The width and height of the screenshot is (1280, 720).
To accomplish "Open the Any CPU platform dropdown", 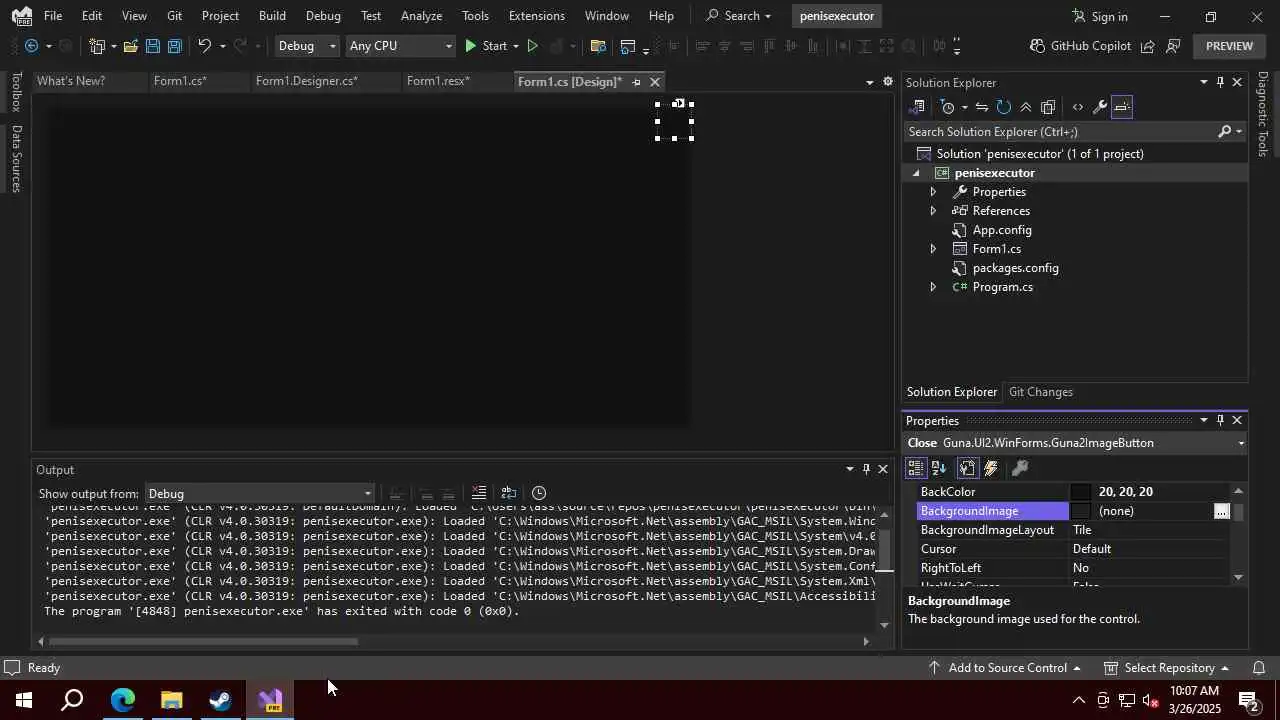I will [x=400, y=46].
